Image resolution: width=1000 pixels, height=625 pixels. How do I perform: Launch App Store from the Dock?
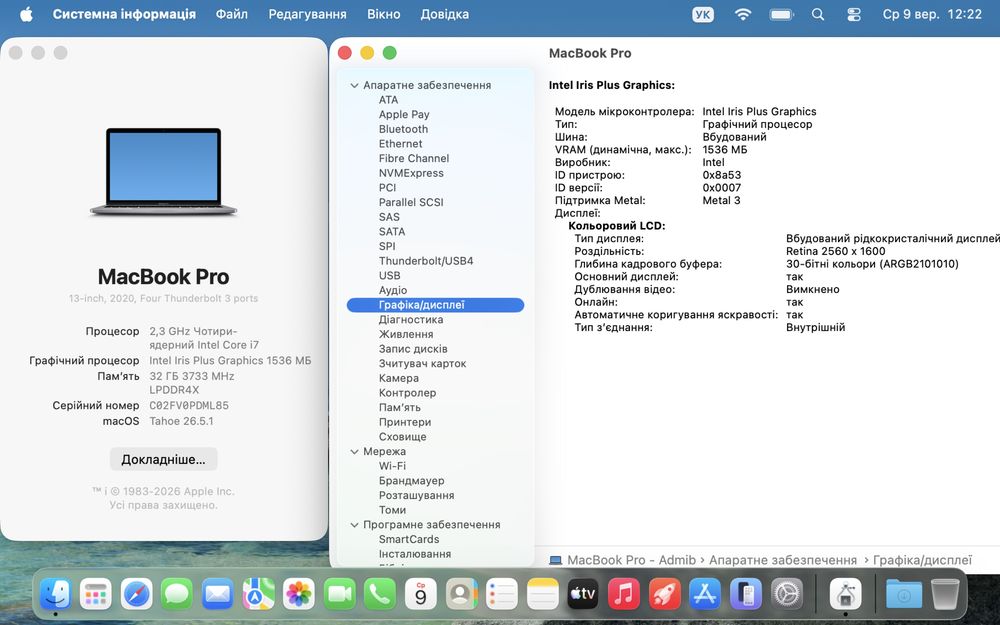click(x=705, y=594)
